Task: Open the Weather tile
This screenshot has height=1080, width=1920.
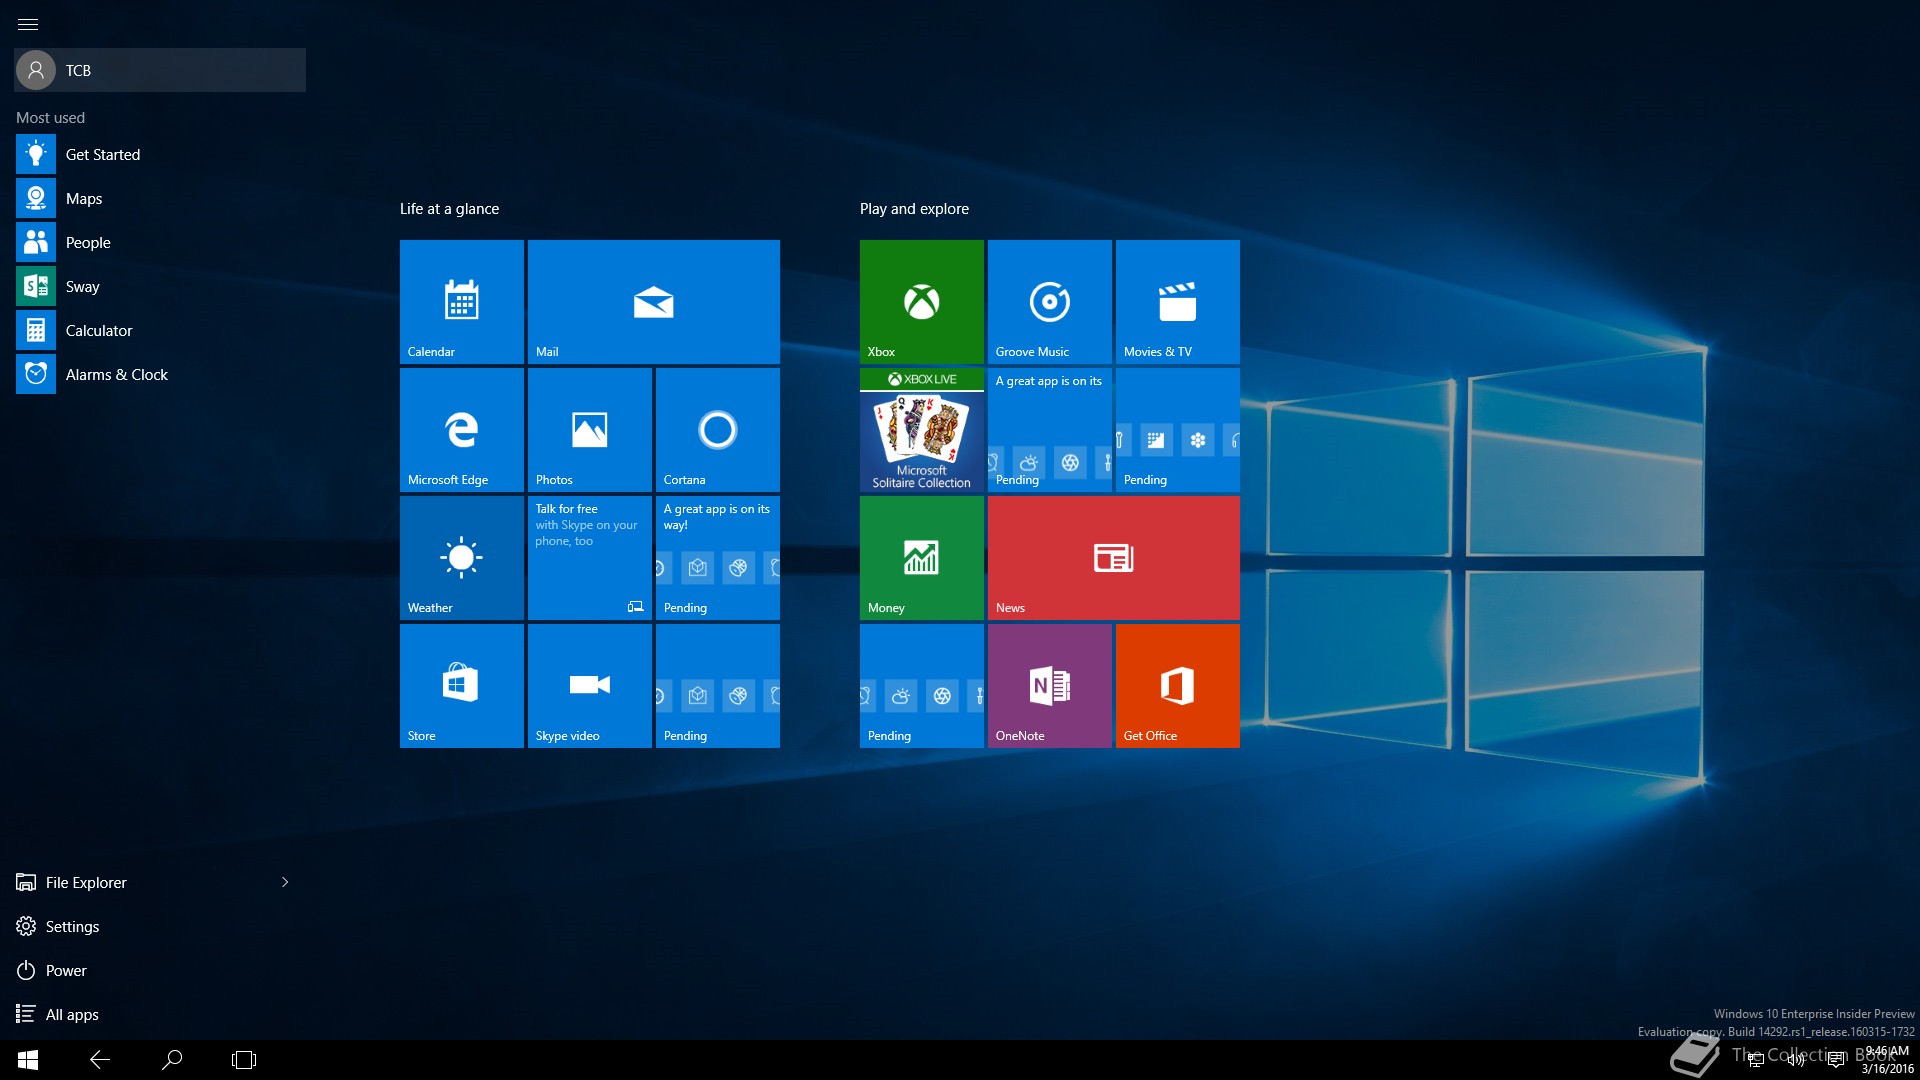Action: pyautogui.click(x=462, y=558)
